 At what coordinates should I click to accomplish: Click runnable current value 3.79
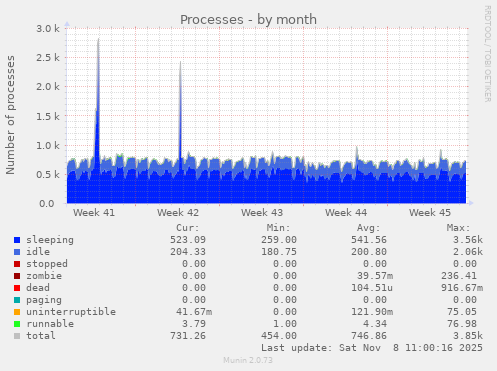[x=194, y=324]
